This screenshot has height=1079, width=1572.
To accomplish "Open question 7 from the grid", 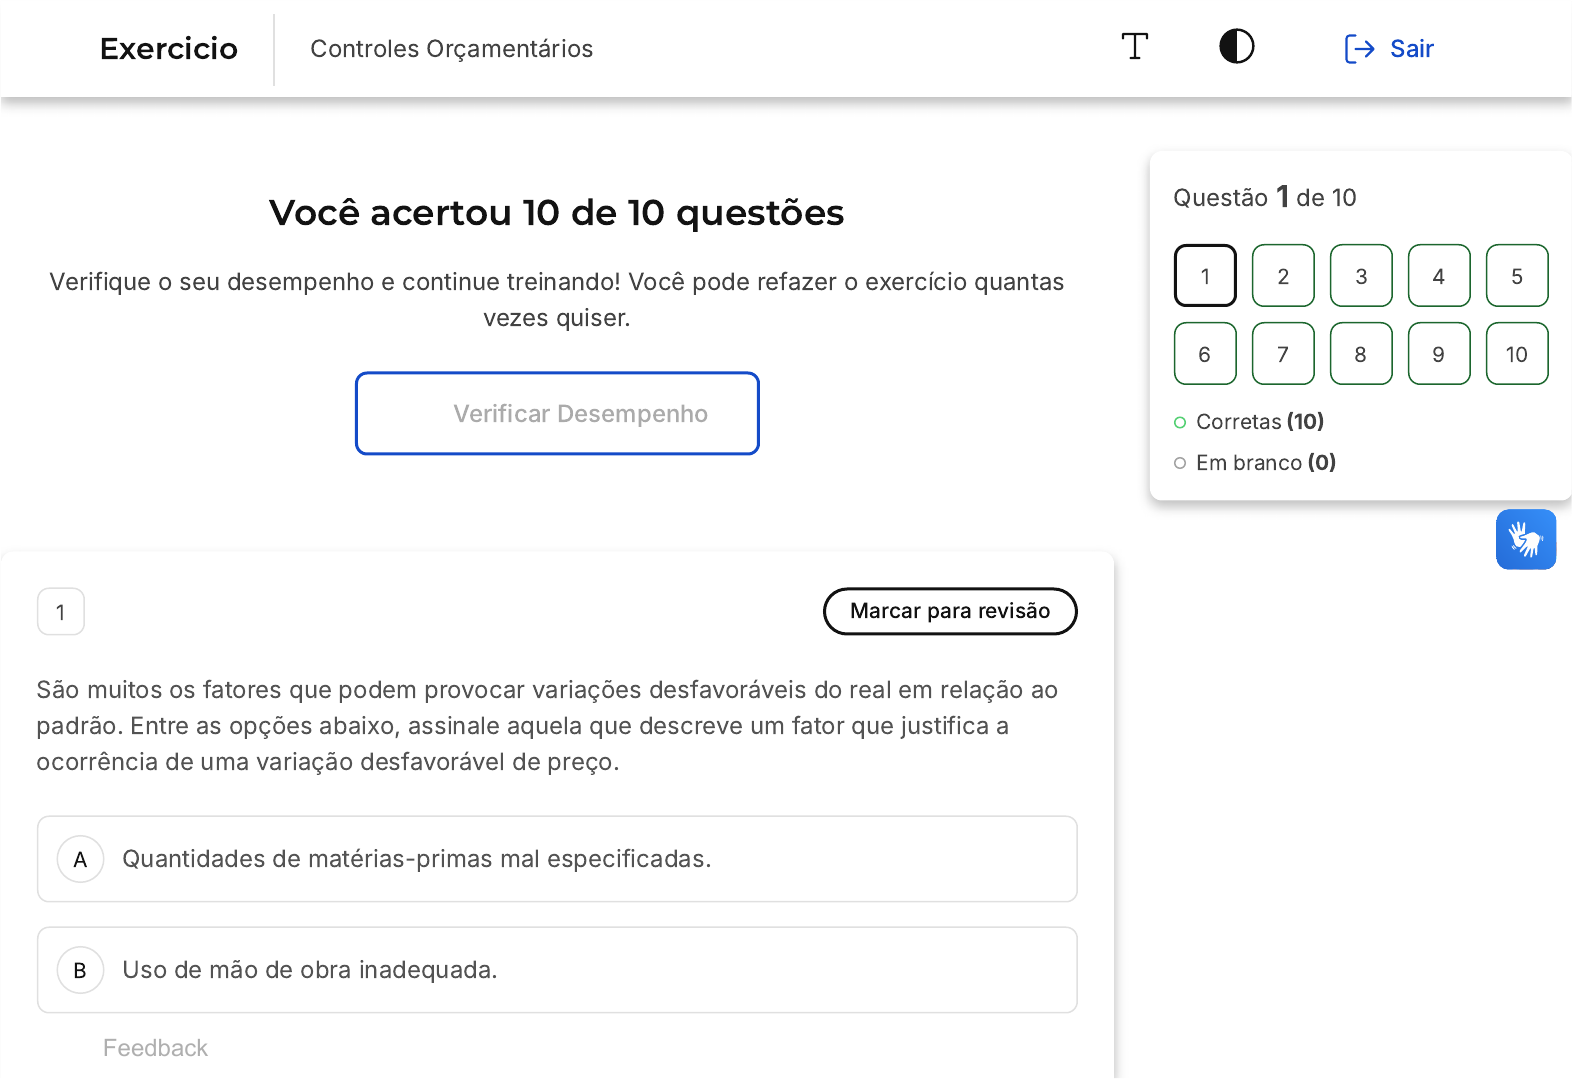I will pos(1282,354).
